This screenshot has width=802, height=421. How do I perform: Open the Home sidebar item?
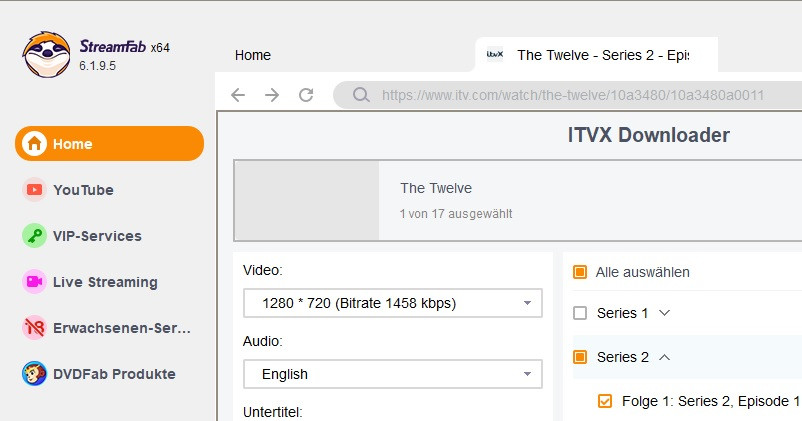109,144
